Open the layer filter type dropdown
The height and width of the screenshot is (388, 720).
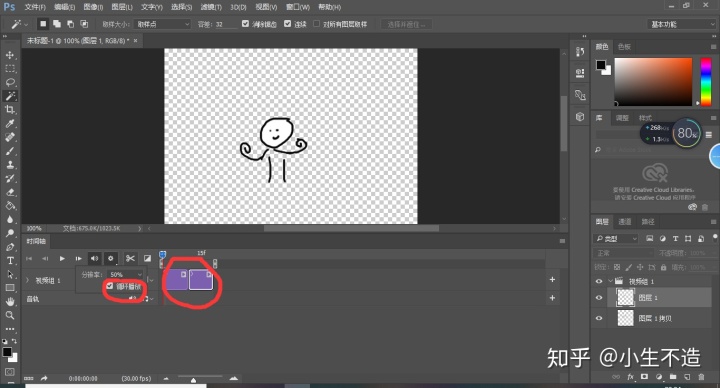coord(616,238)
